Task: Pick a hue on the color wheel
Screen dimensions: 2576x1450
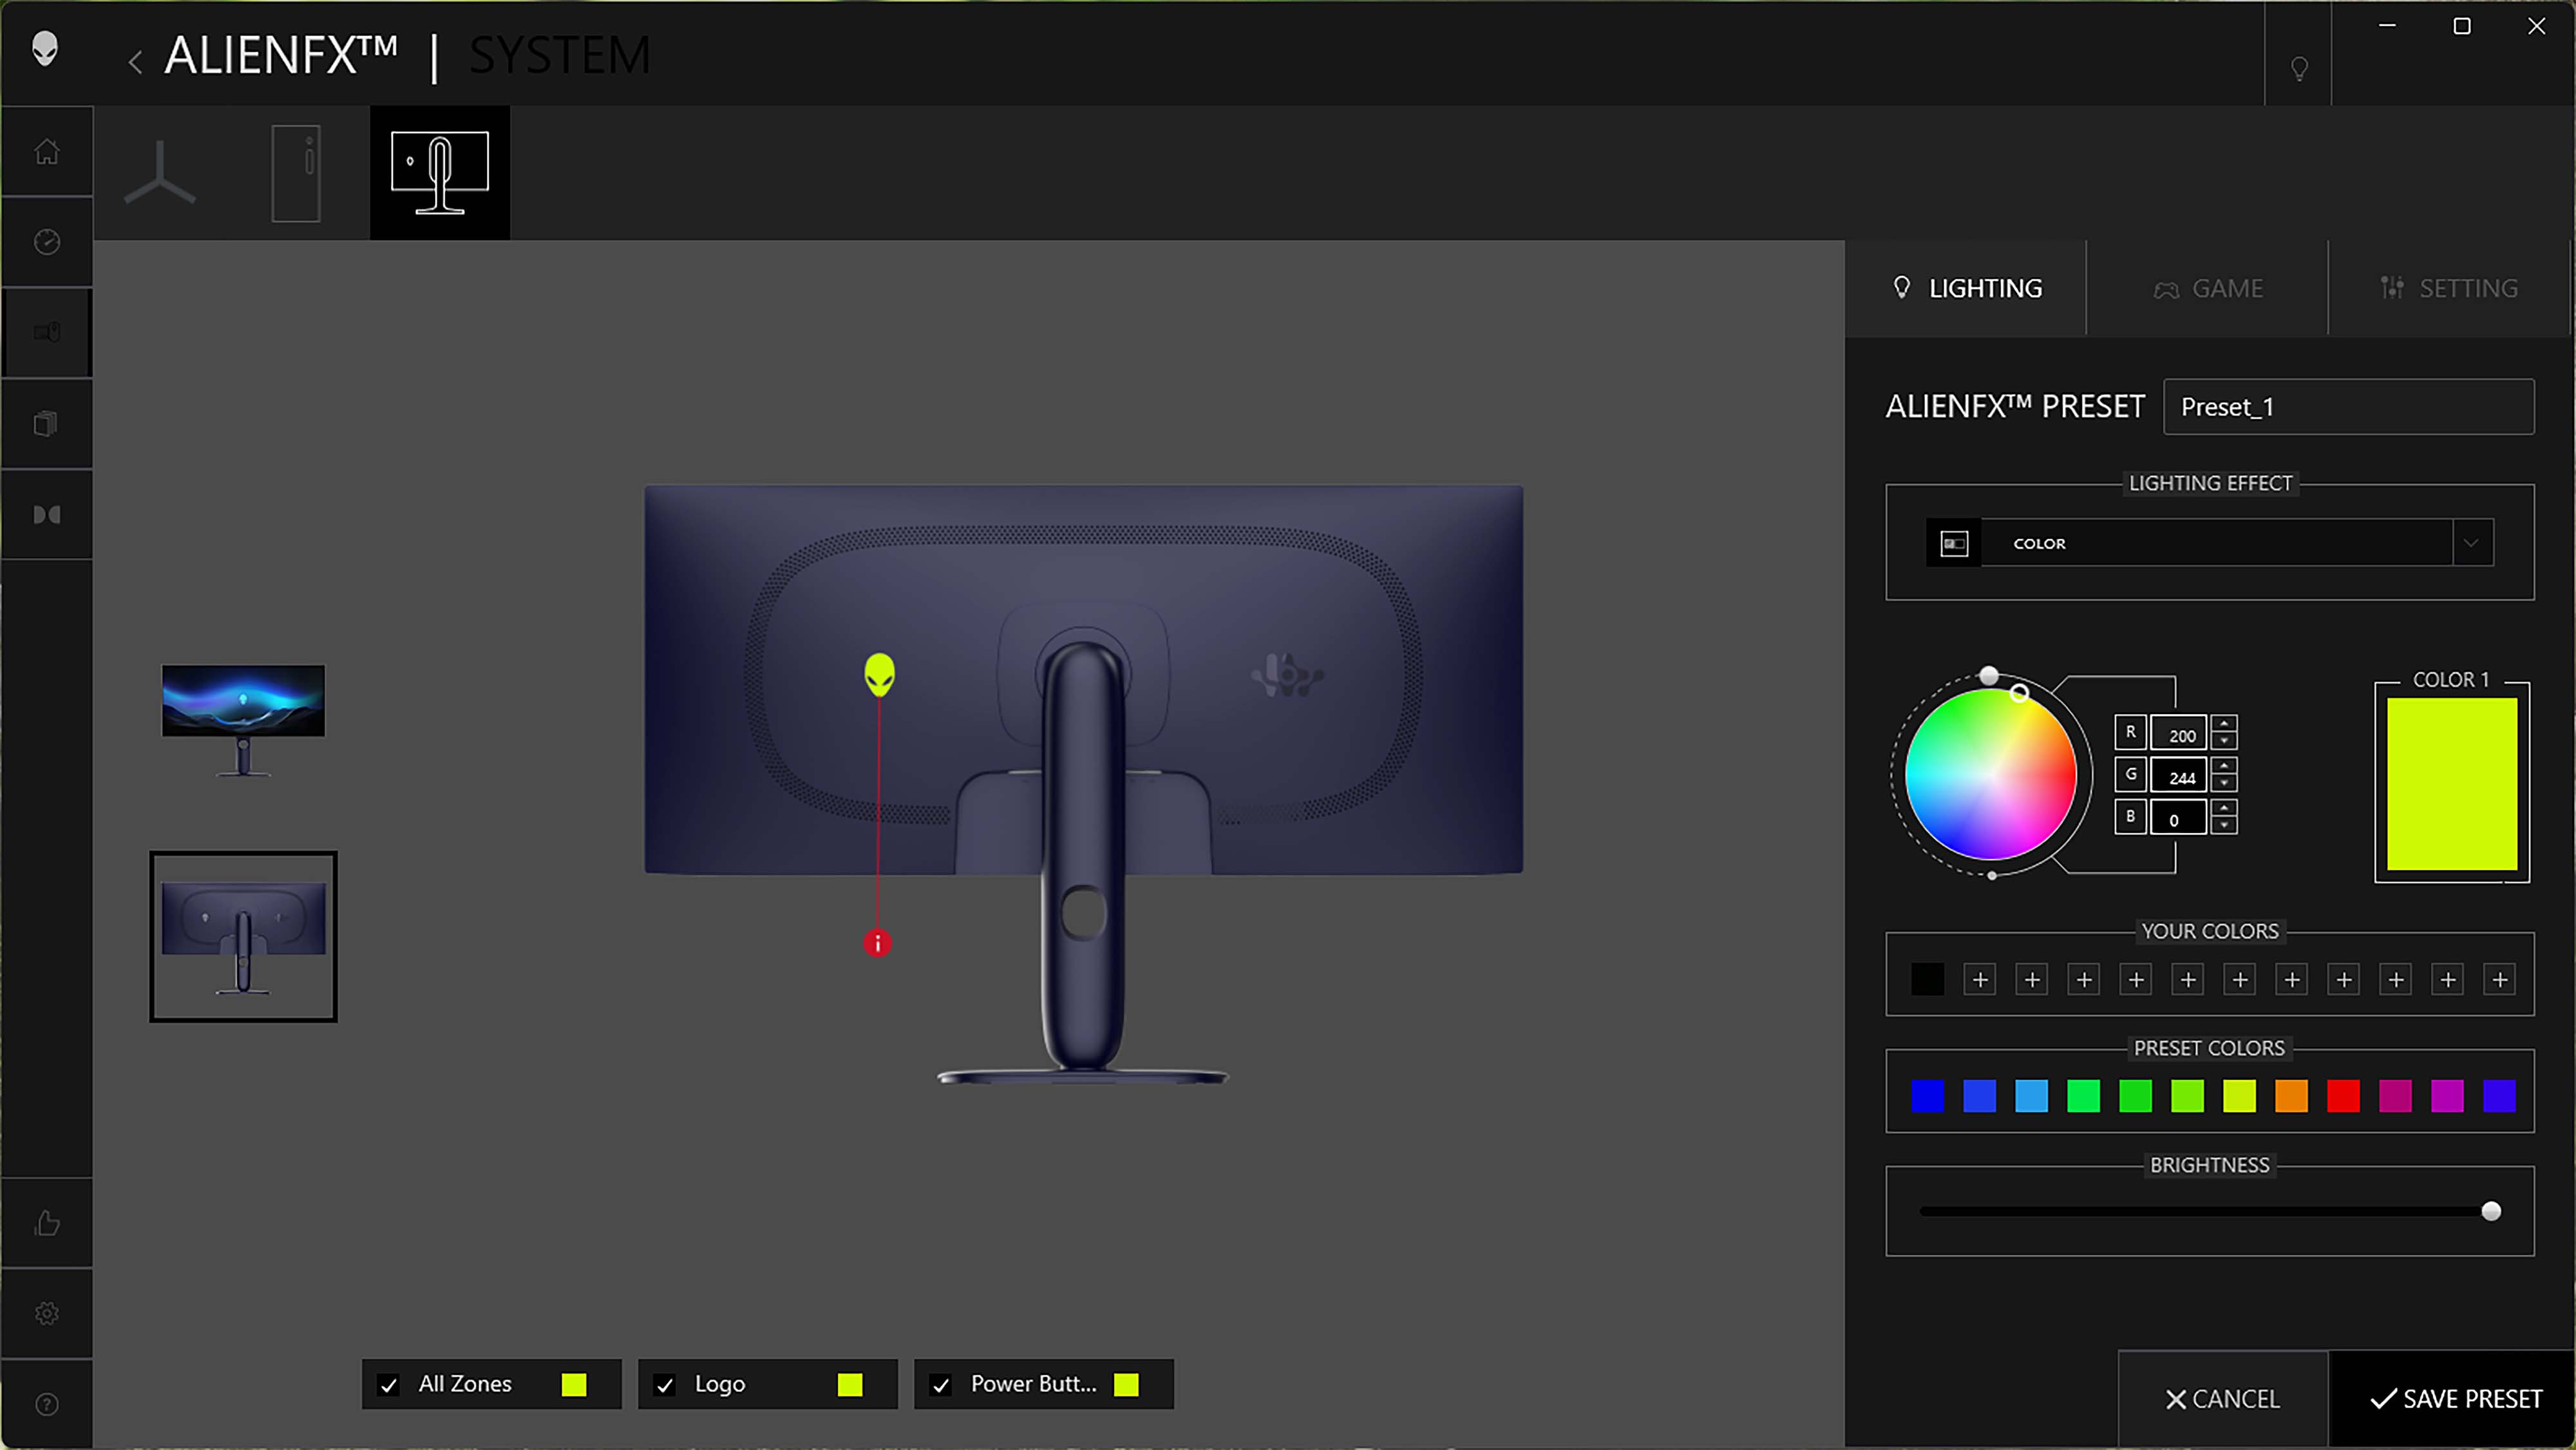Action: click(1990, 775)
